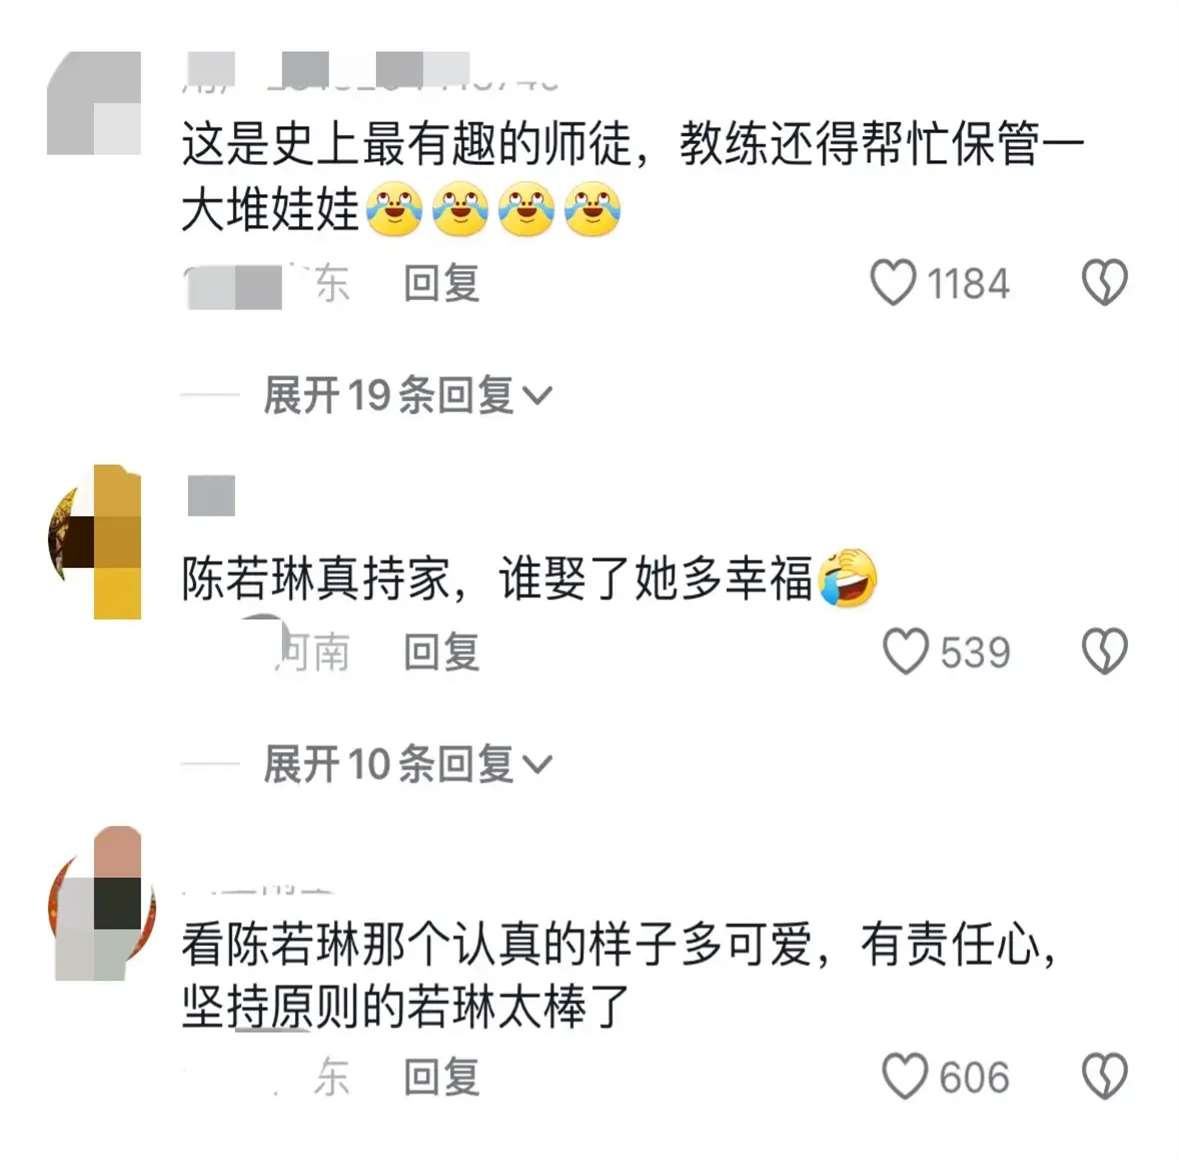Click the chevron next to 展开19条回复
1179x1160 pixels.
tap(537, 396)
